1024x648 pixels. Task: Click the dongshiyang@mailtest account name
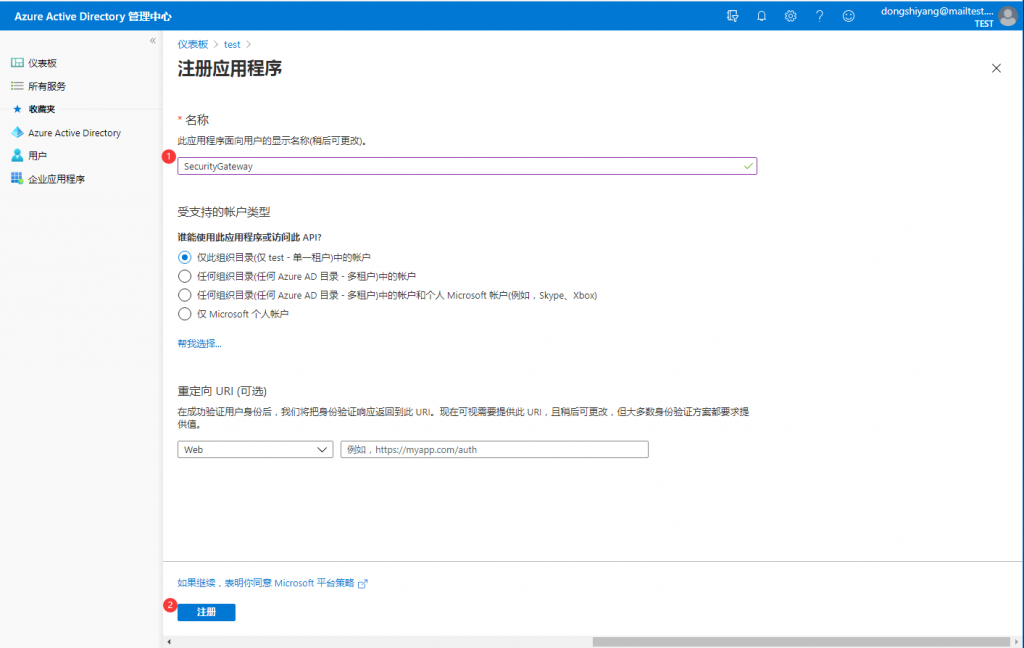coord(937,11)
